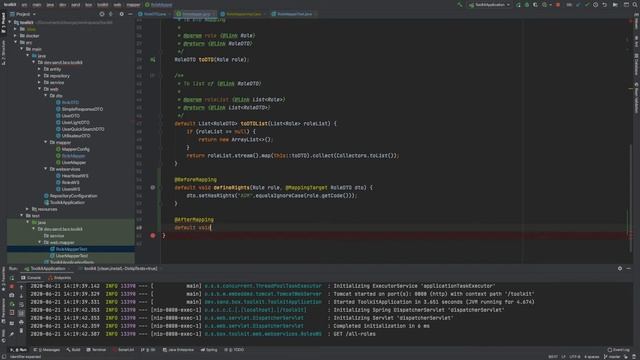Click the Show History clock icon
The image size is (640, 360).
[596, 5]
